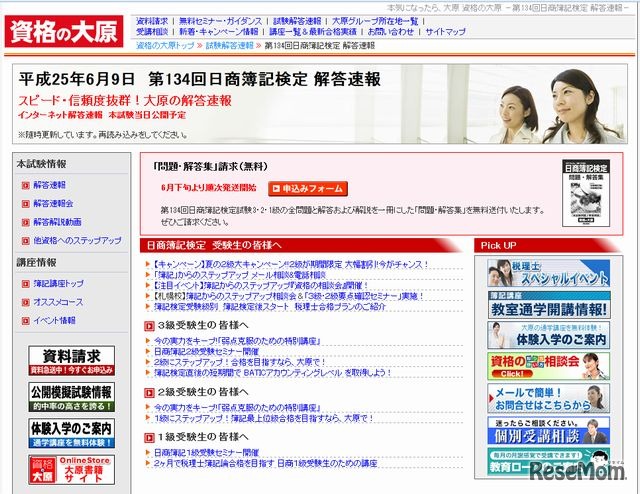Open 教室通学開講情報 Pick UP banner
The image size is (640, 494).
(549, 305)
